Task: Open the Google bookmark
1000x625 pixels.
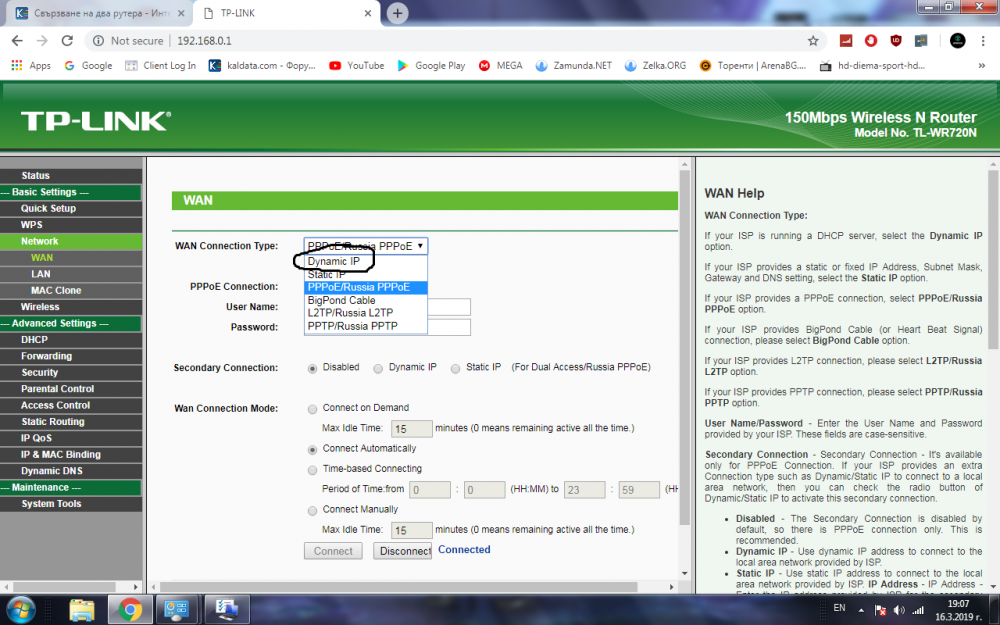Action: 88,65
